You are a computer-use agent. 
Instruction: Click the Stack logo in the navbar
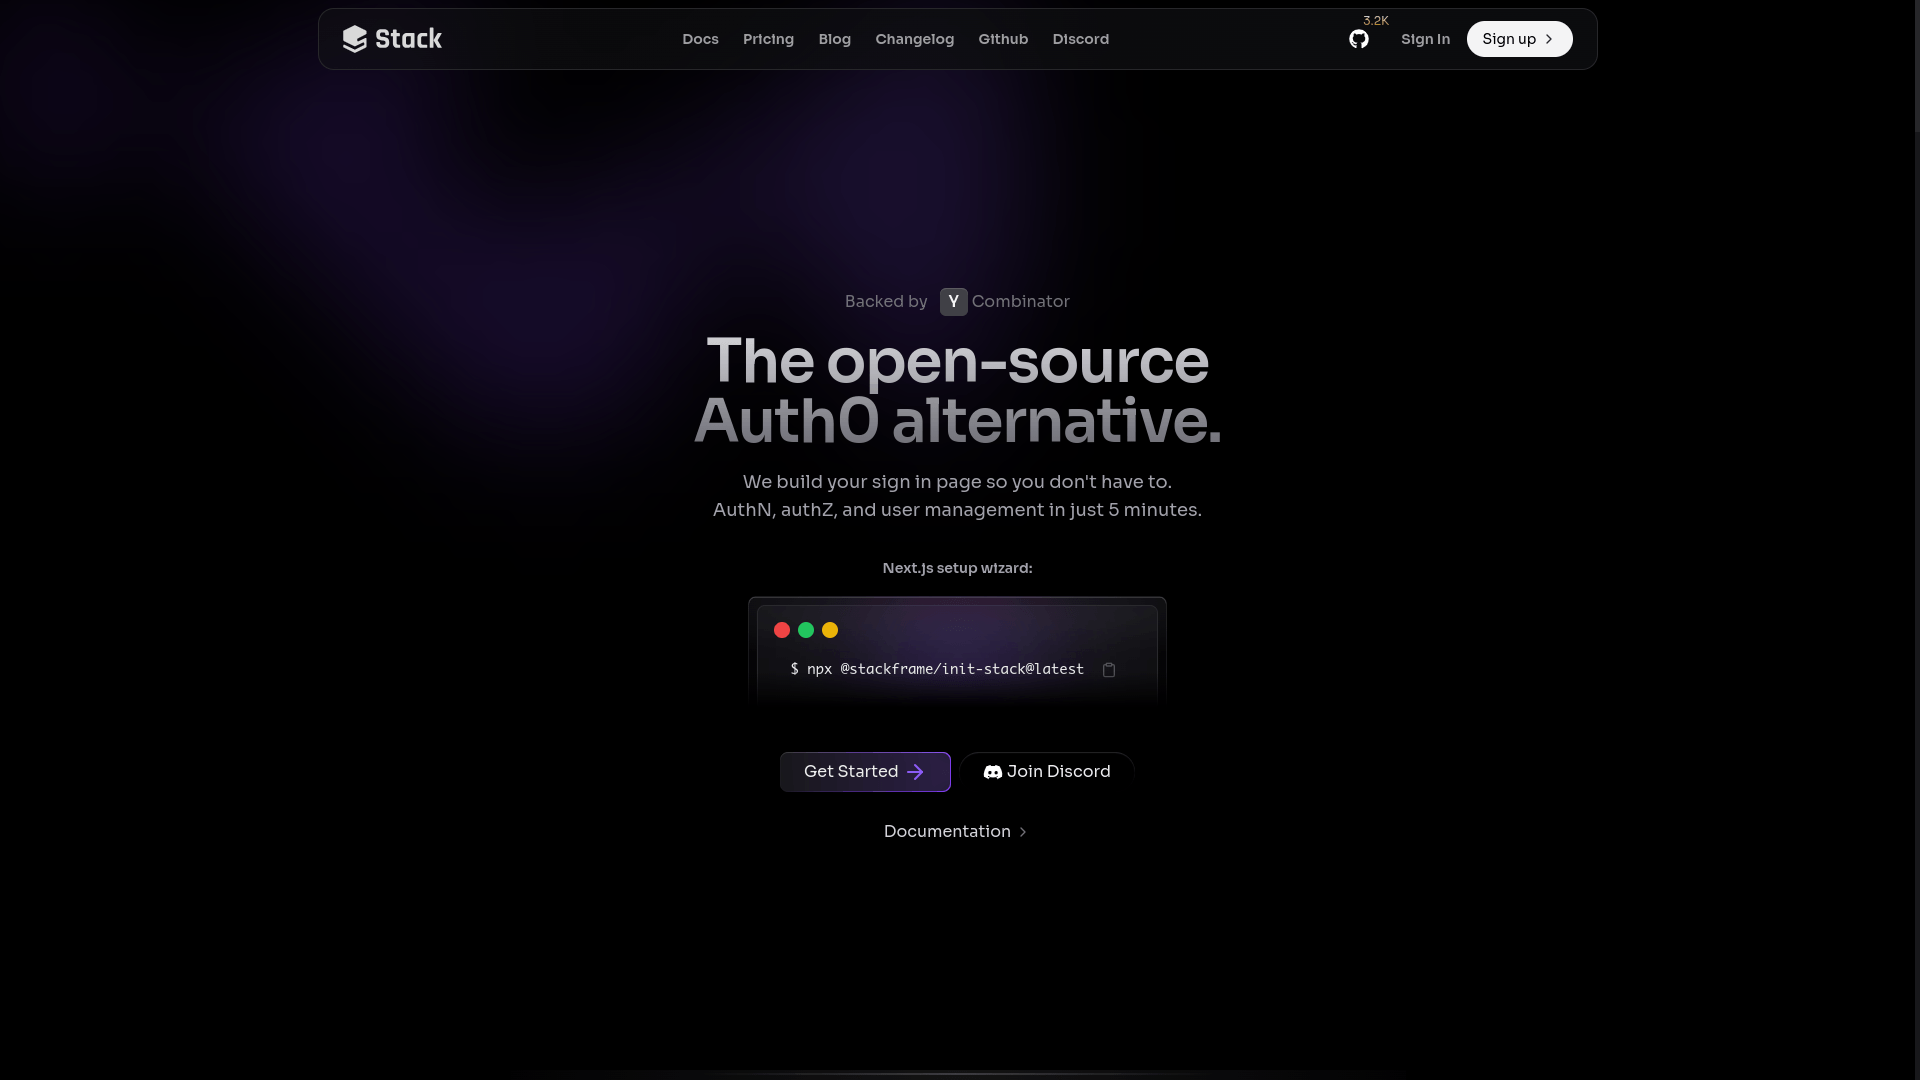(392, 39)
